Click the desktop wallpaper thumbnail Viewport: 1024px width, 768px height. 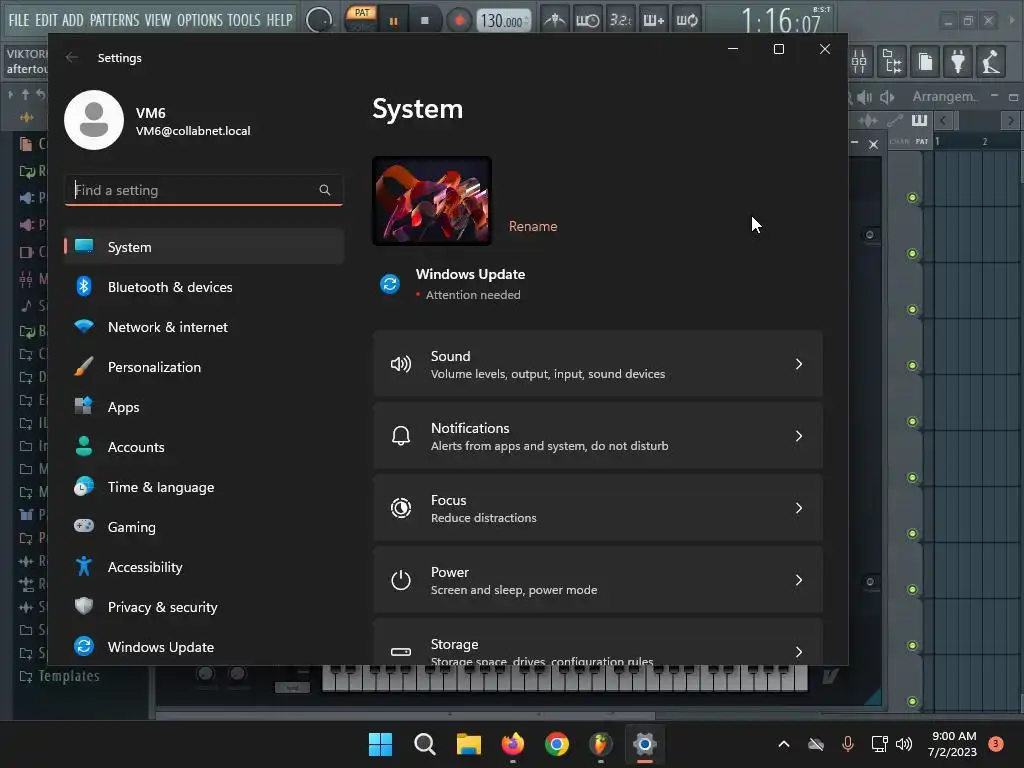click(432, 200)
